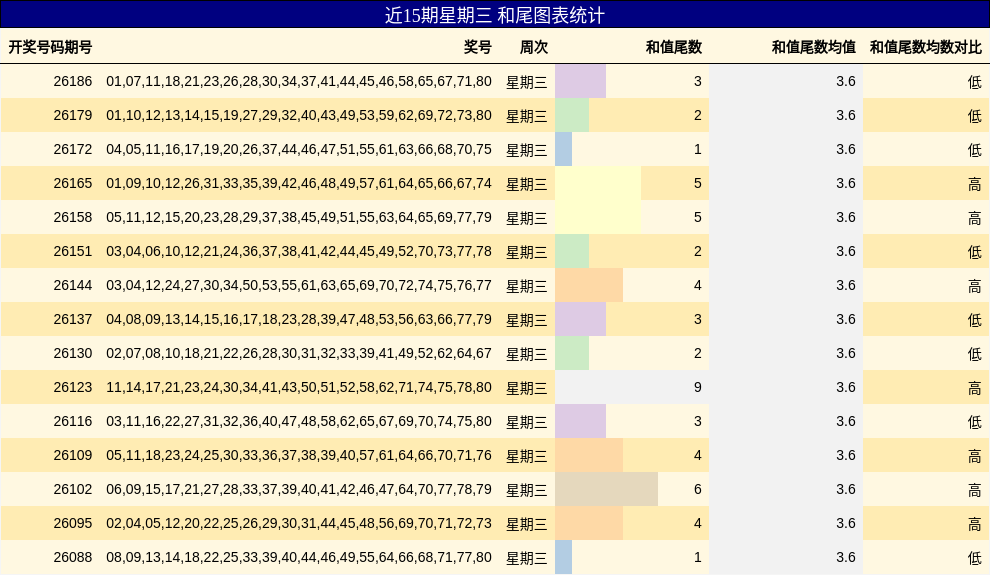The height and width of the screenshot is (575, 990).
Task: Click the blue bar in row 26172
Action: 563,150
